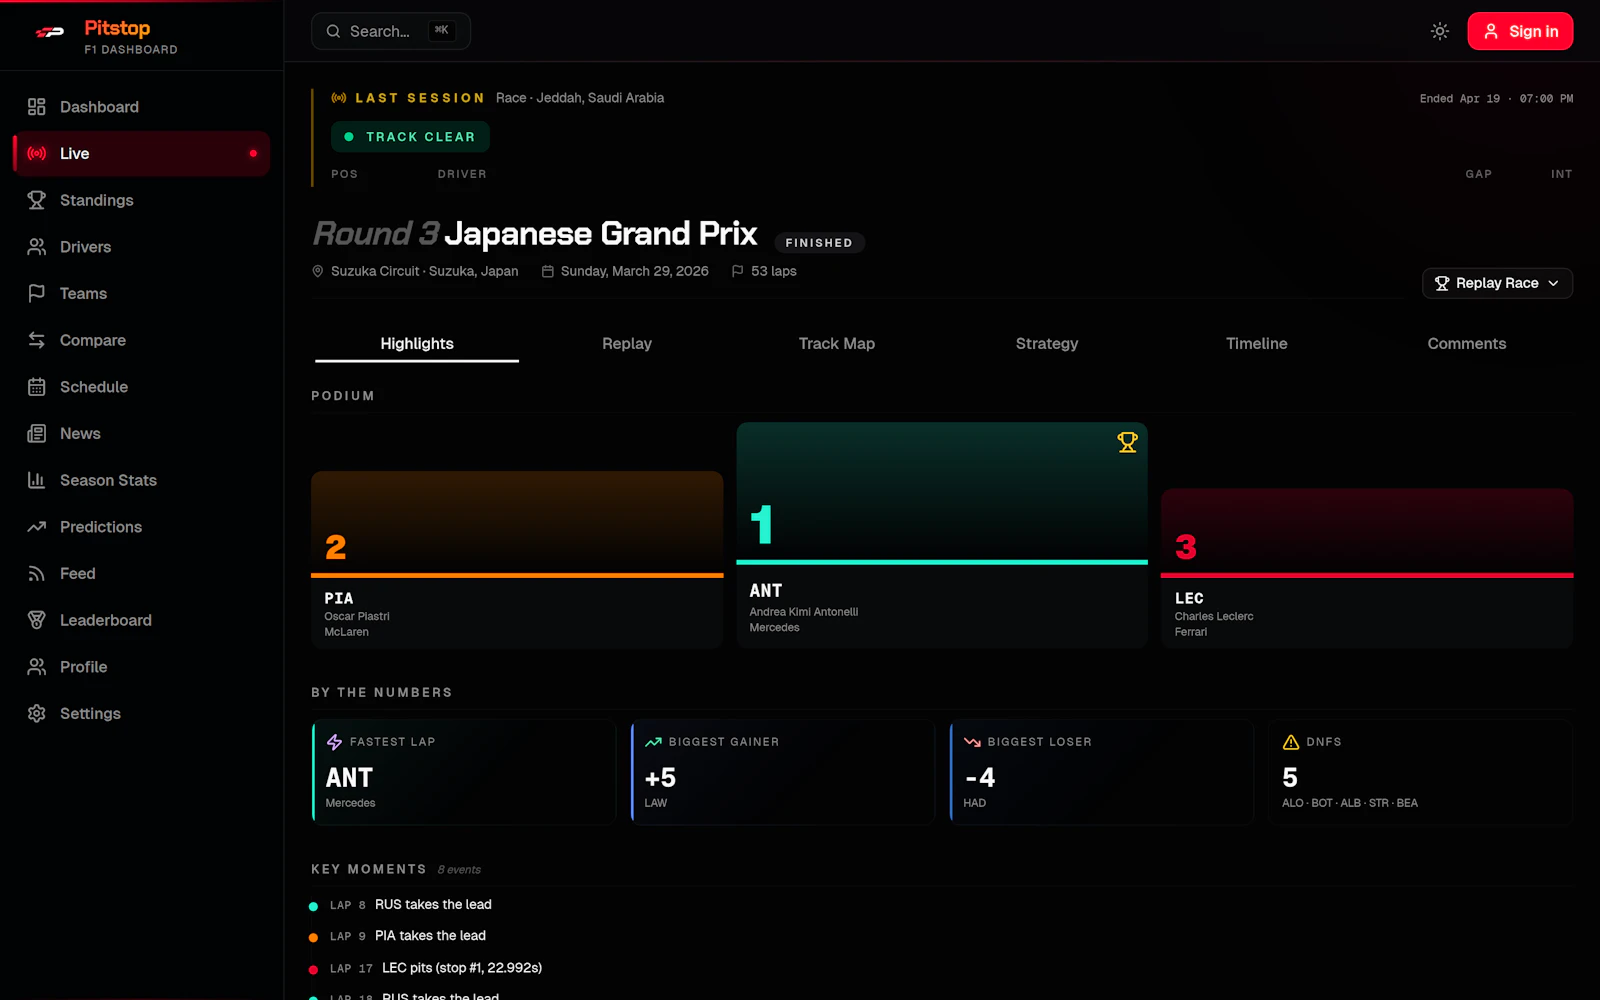Click the '53 laps' text

pos(774,271)
